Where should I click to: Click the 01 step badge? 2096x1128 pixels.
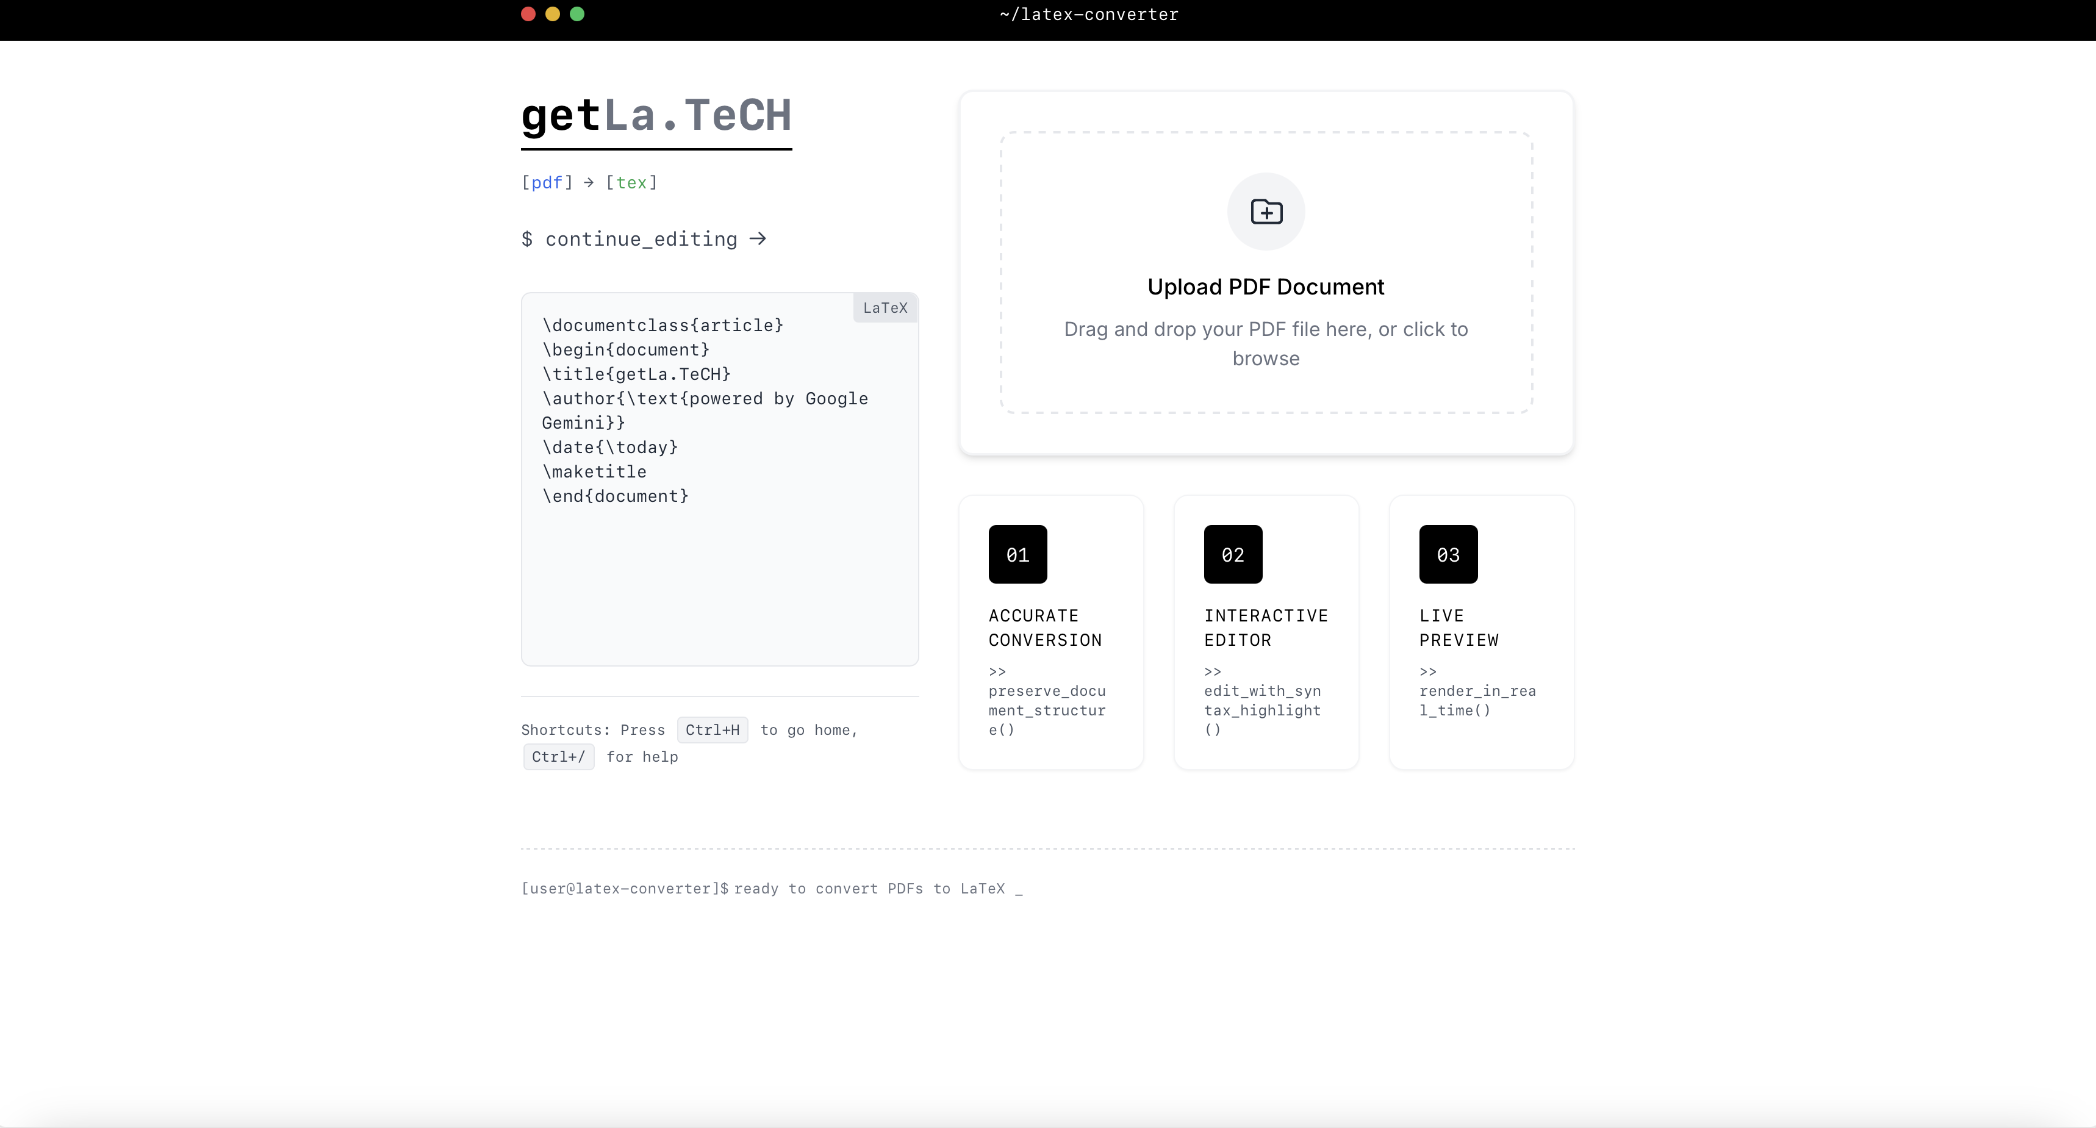1017,554
